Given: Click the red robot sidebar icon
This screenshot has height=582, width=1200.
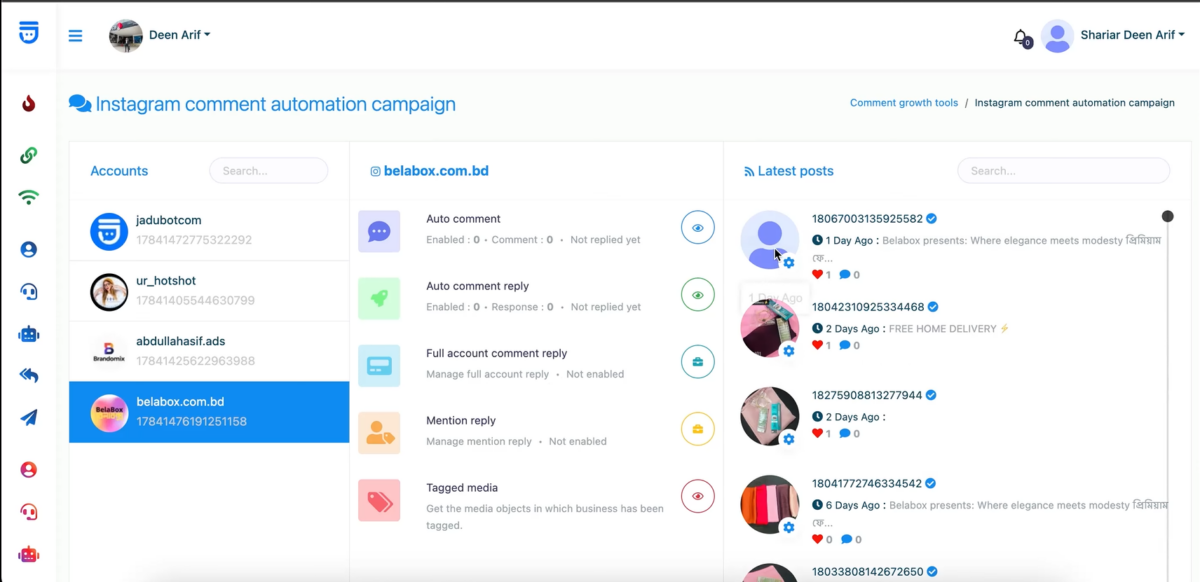Looking at the screenshot, I should 29,554.
